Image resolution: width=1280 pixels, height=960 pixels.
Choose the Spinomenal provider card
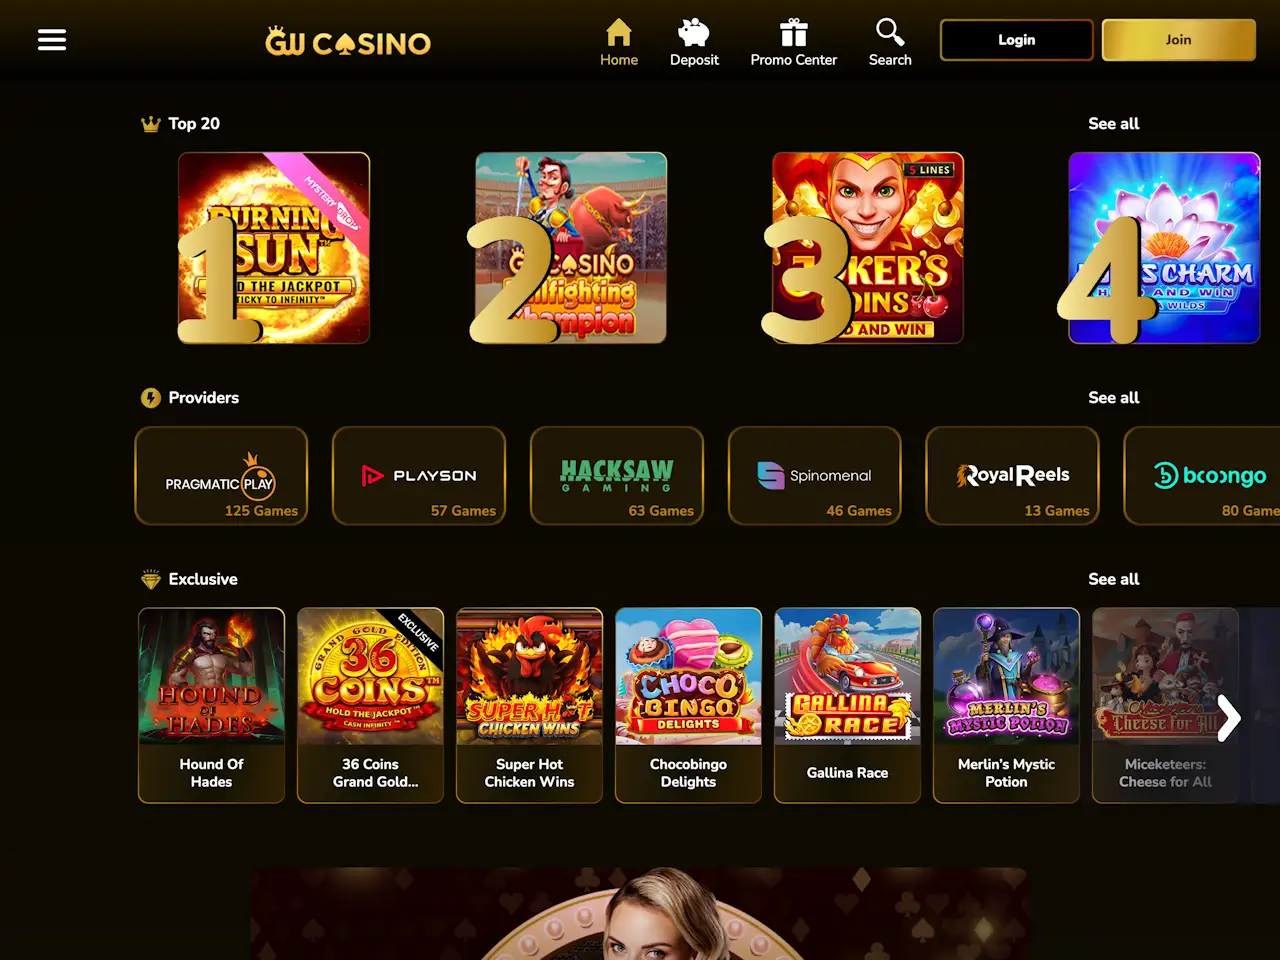tap(815, 476)
